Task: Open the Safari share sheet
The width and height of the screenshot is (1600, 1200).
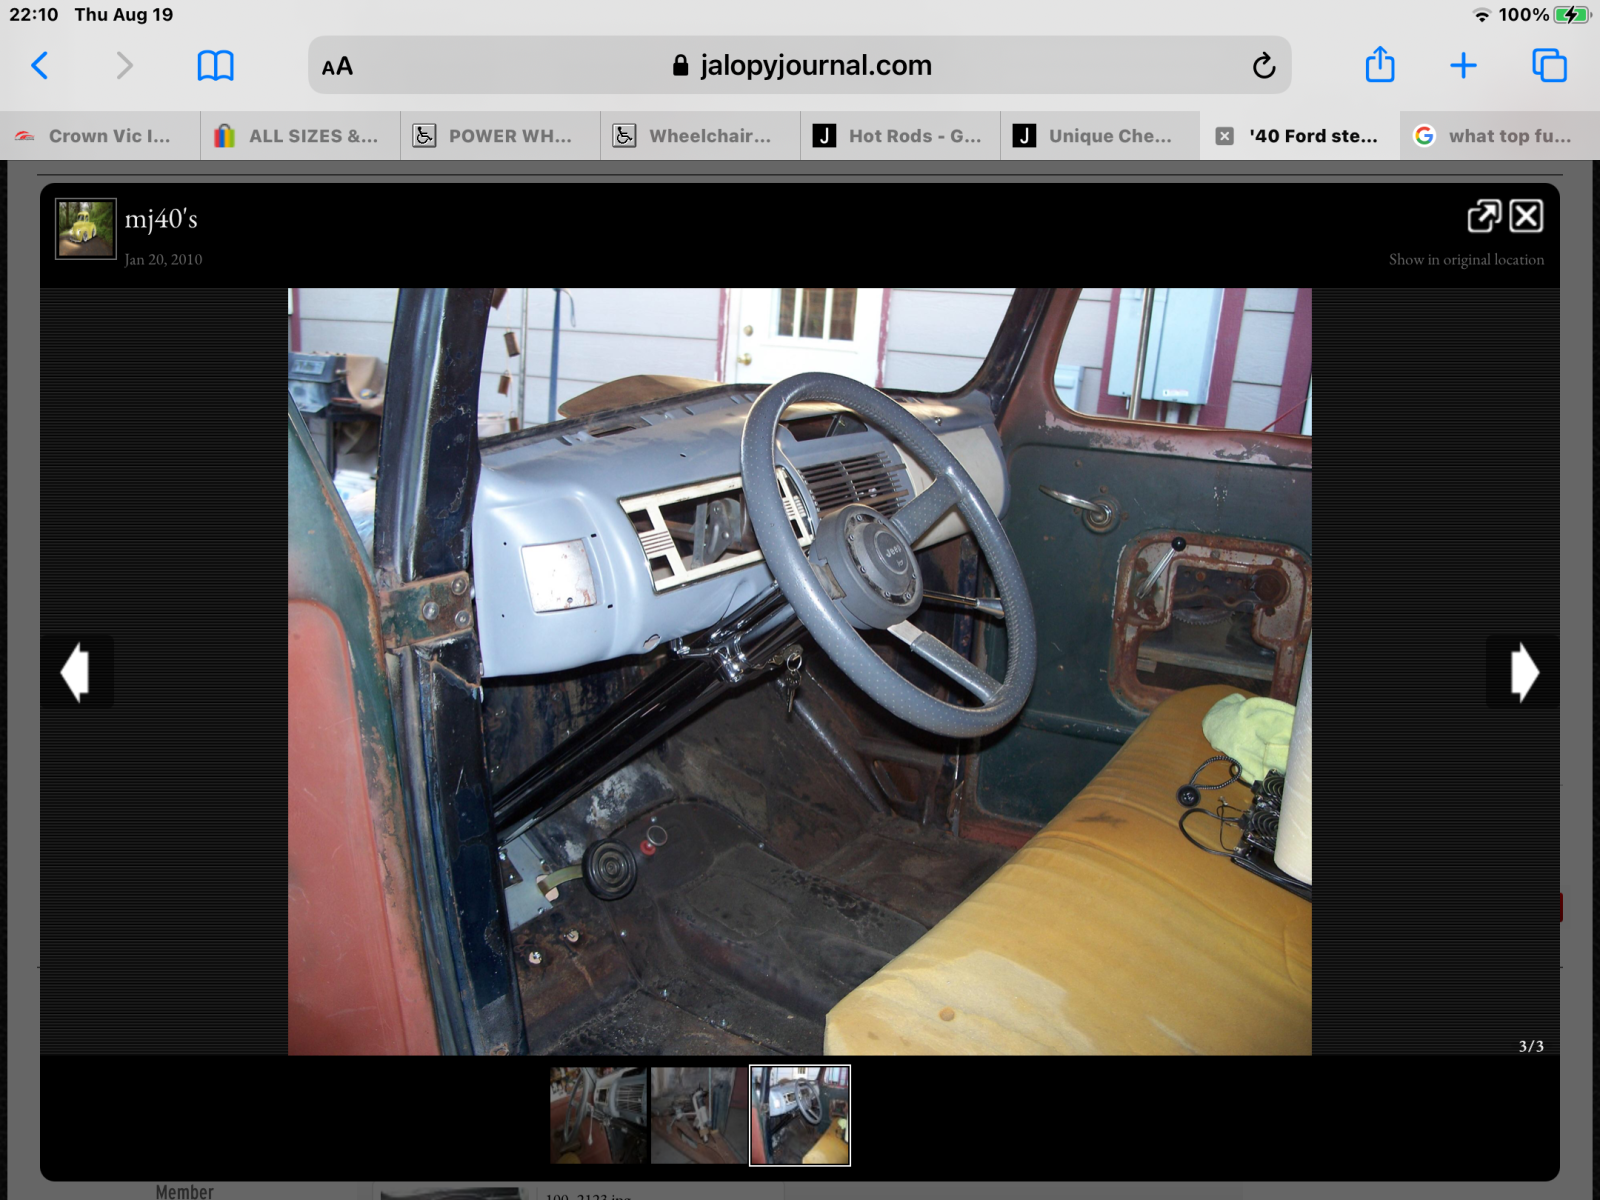Action: click(1379, 66)
